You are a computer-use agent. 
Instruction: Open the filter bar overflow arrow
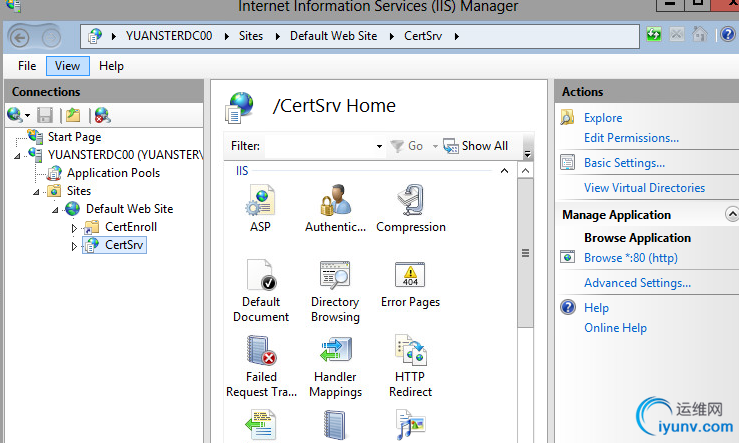click(527, 154)
